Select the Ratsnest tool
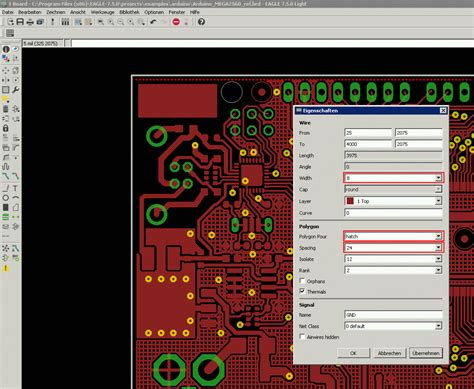The height and width of the screenshot is (389, 474). (6, 248)
